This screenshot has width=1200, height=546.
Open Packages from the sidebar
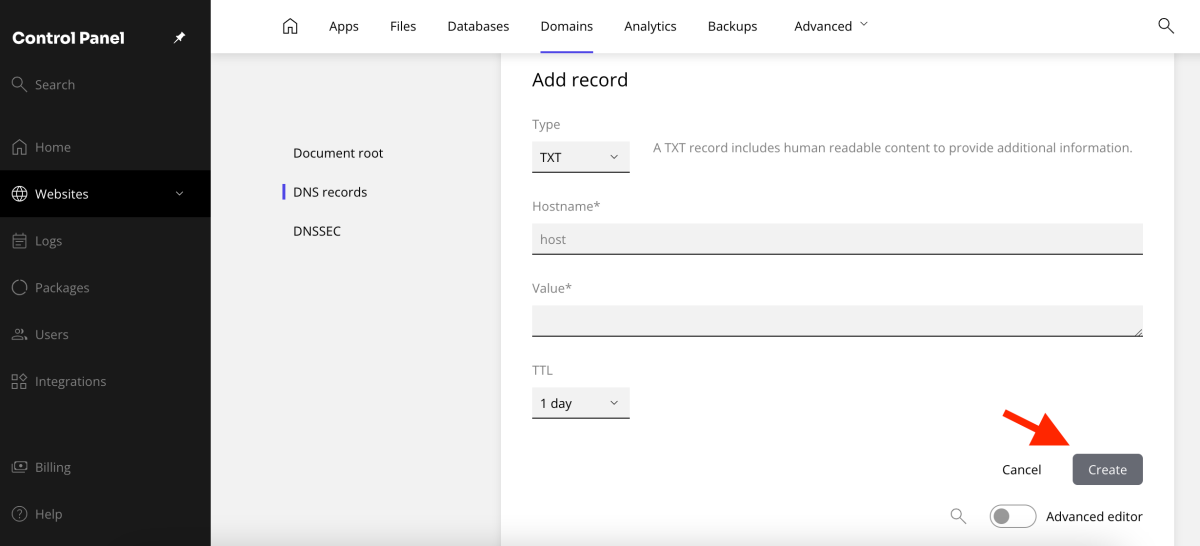tap(62, 288)
